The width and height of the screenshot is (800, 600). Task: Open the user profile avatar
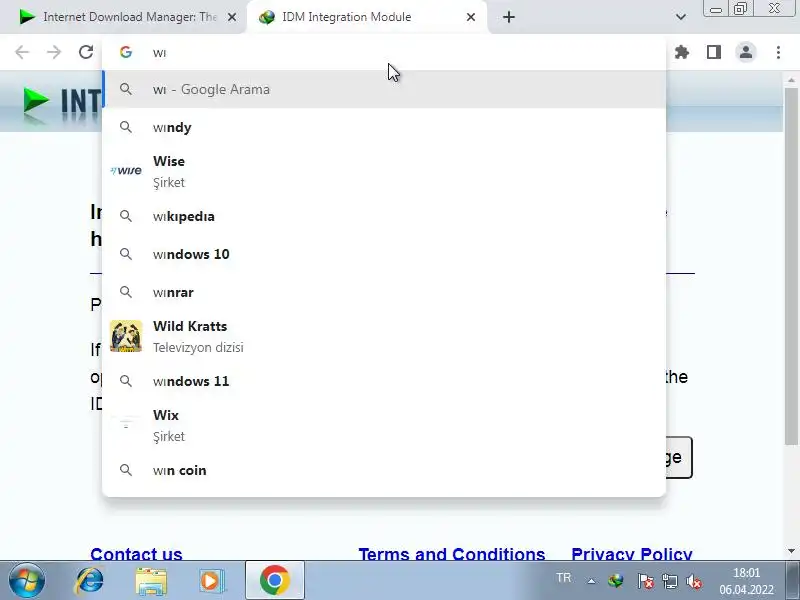(x=746, y=52)
